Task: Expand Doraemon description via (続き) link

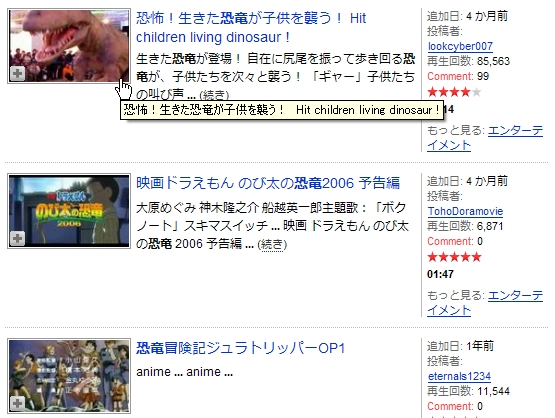Action: point(272,245)
